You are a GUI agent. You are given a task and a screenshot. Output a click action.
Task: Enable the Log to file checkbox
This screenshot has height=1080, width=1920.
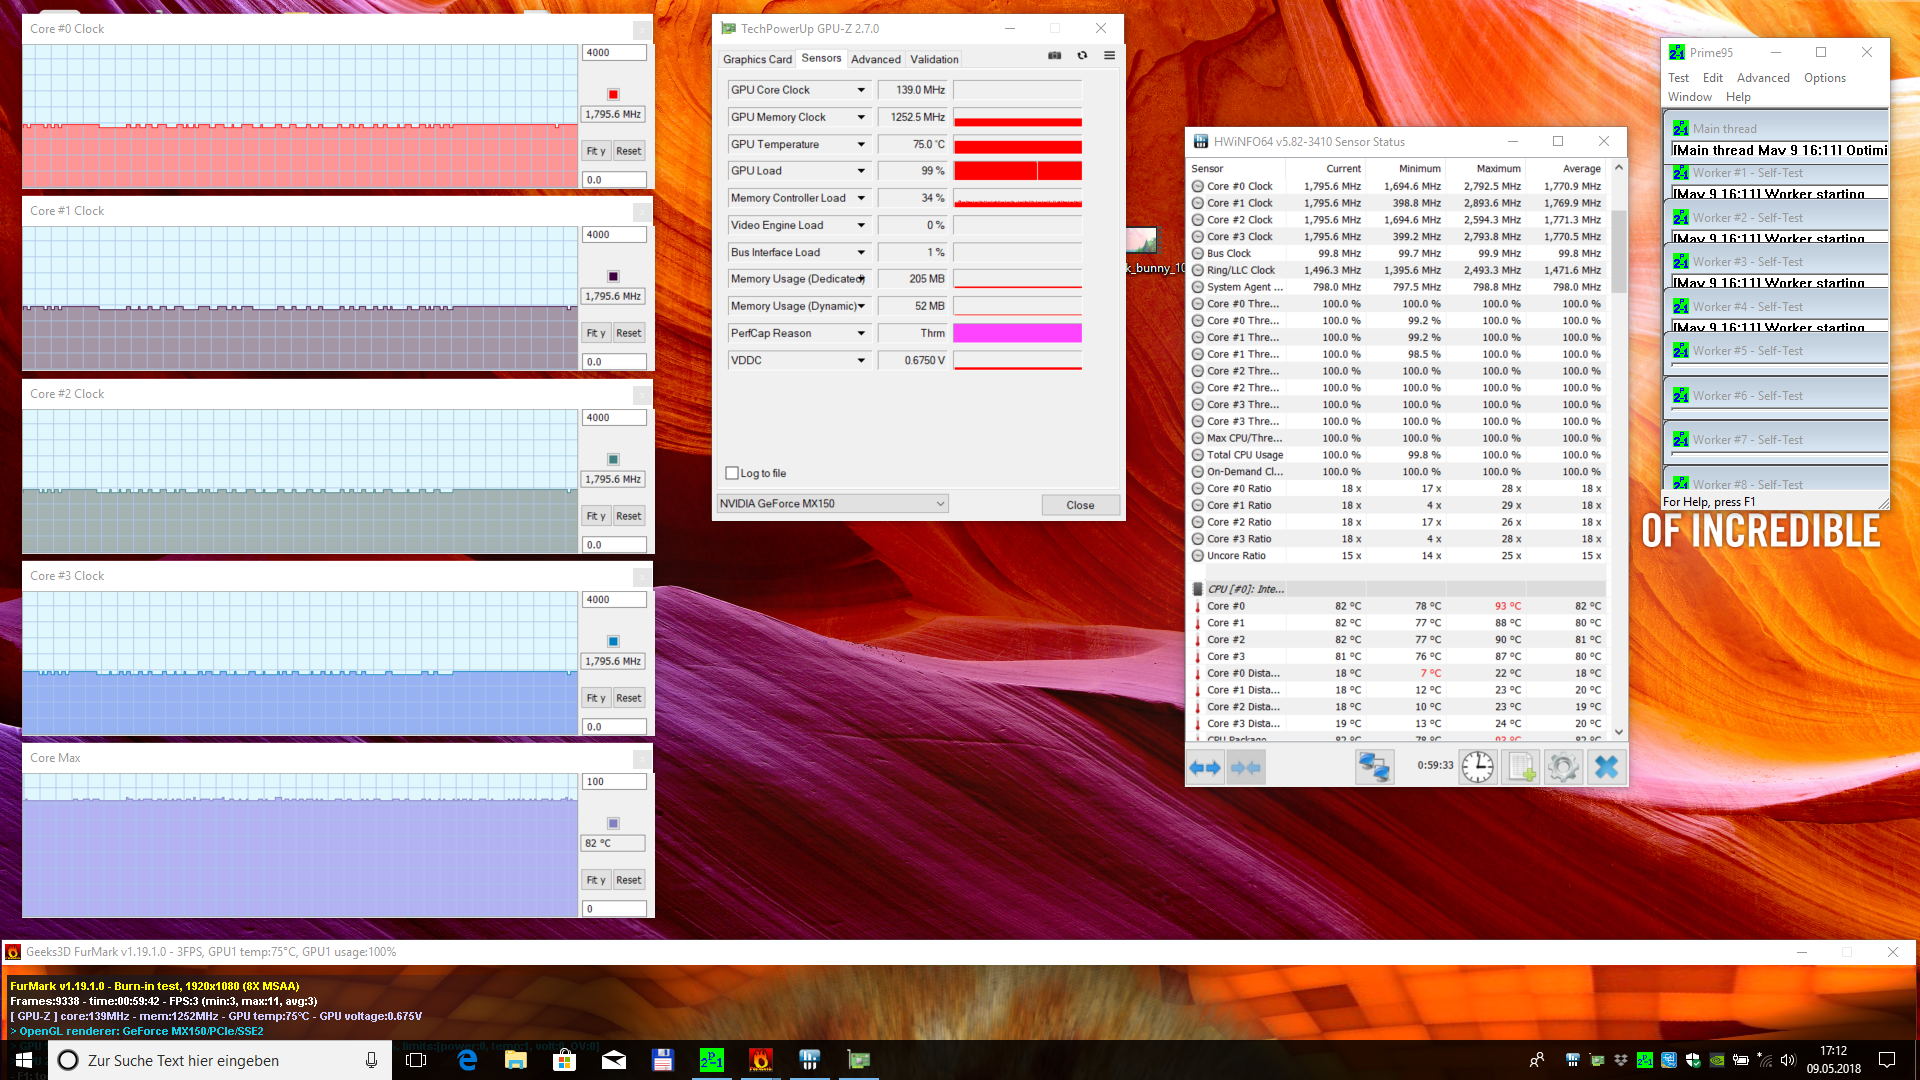[732, 473]
